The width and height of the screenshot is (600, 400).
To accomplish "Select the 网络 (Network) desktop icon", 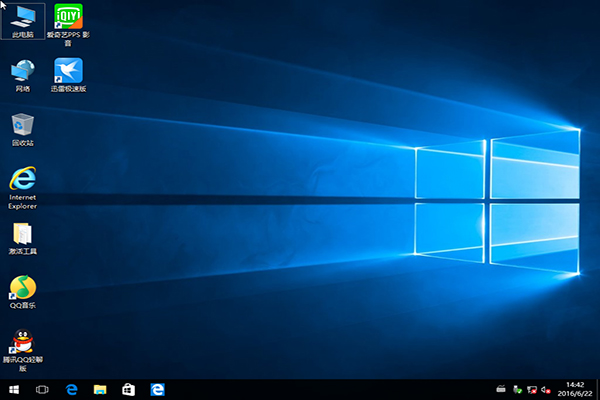I will (x=22, y=72).
